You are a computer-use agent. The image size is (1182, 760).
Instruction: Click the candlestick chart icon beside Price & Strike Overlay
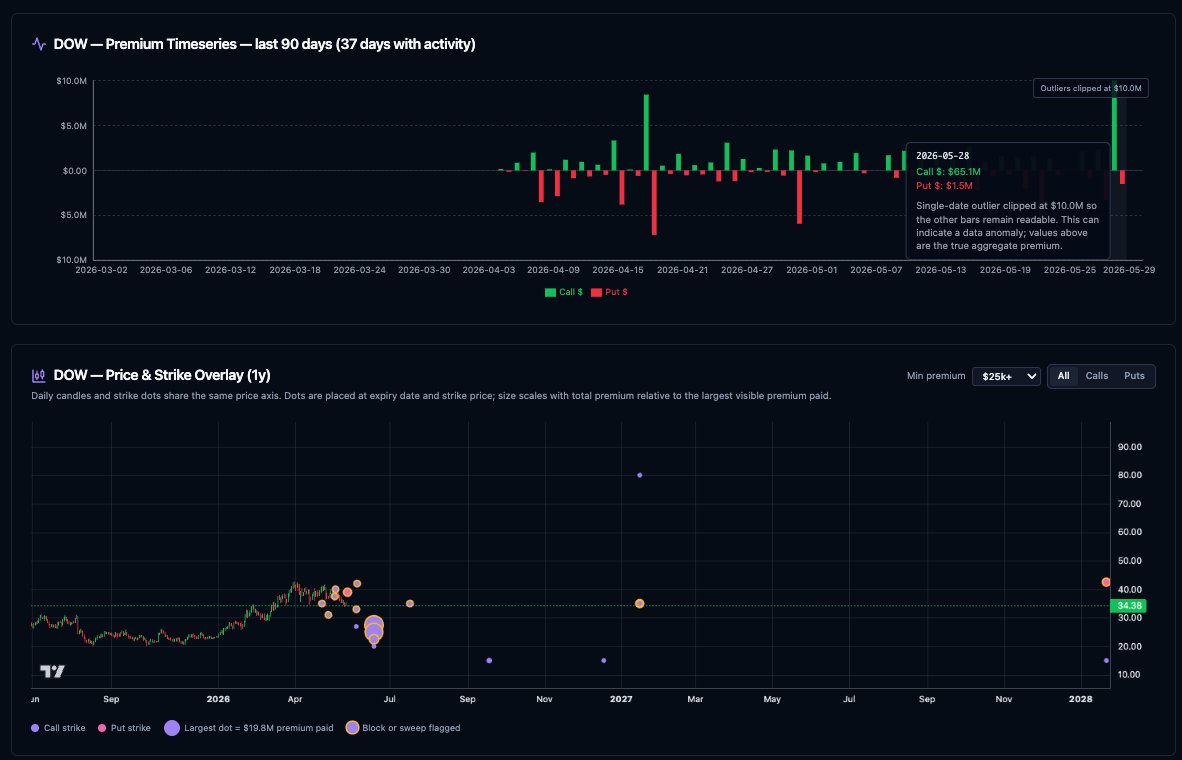tap(38, 375)
